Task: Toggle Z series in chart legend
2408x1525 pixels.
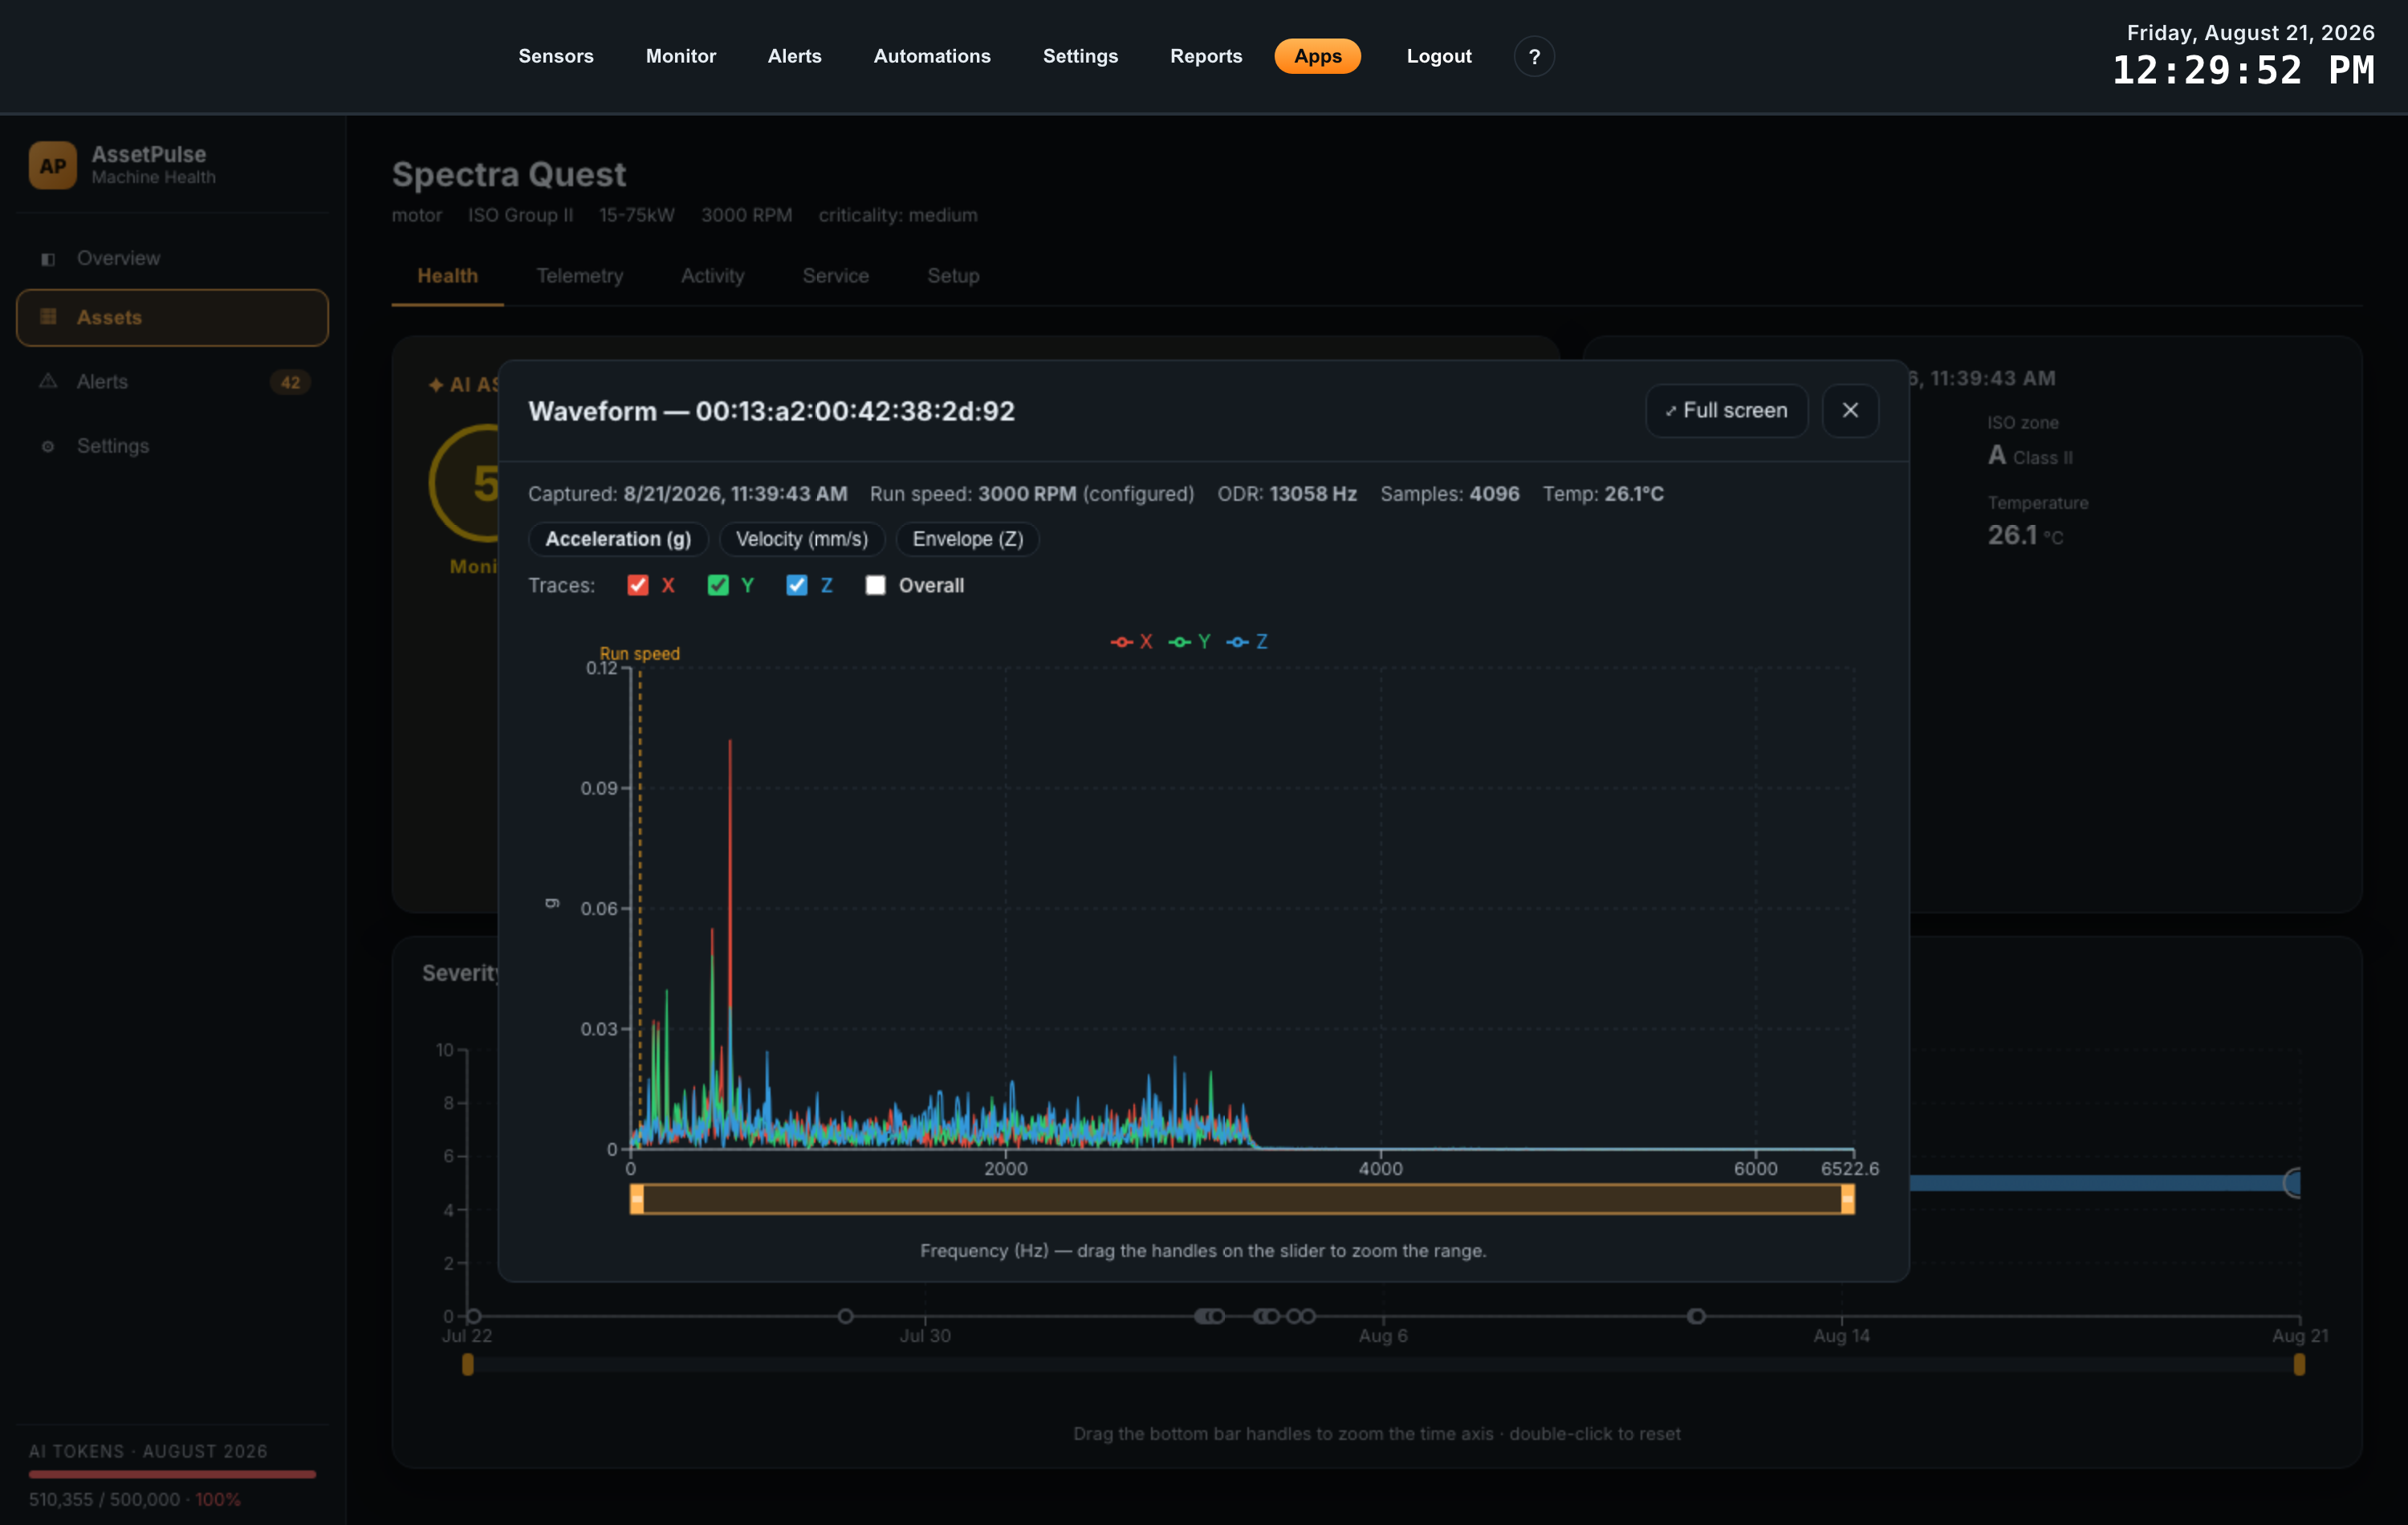Action: [x=1247, y=642]
